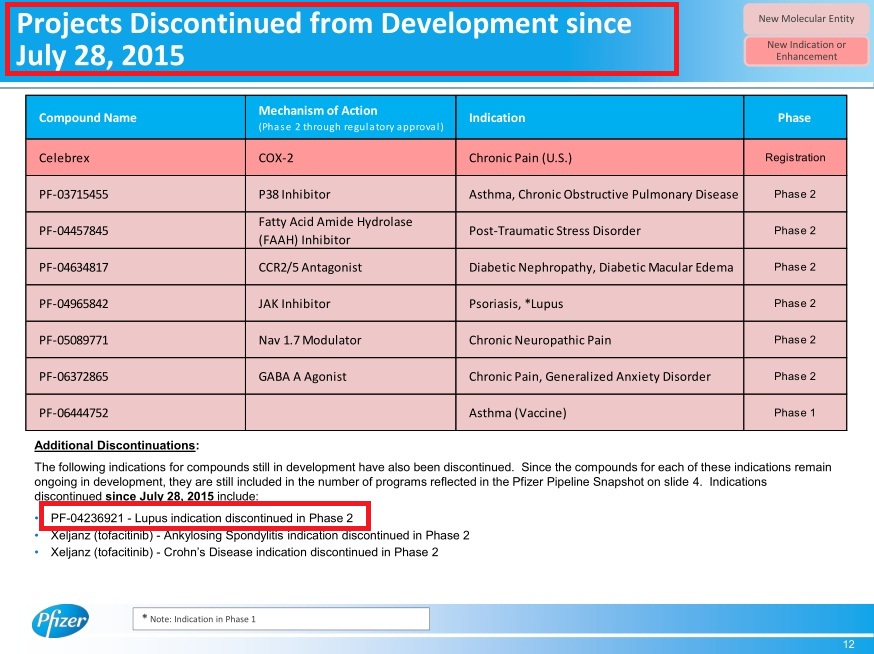
Task: Select the 'Celebrex' compound cell
Action: point(135,158)
